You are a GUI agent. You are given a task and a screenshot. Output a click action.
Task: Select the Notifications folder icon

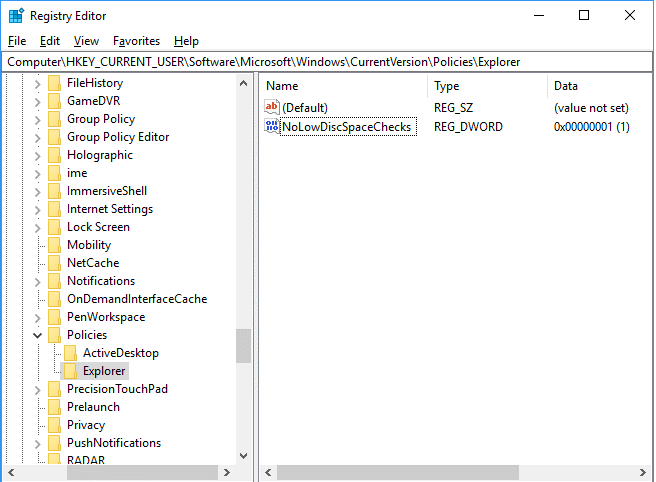coord(54,281)
